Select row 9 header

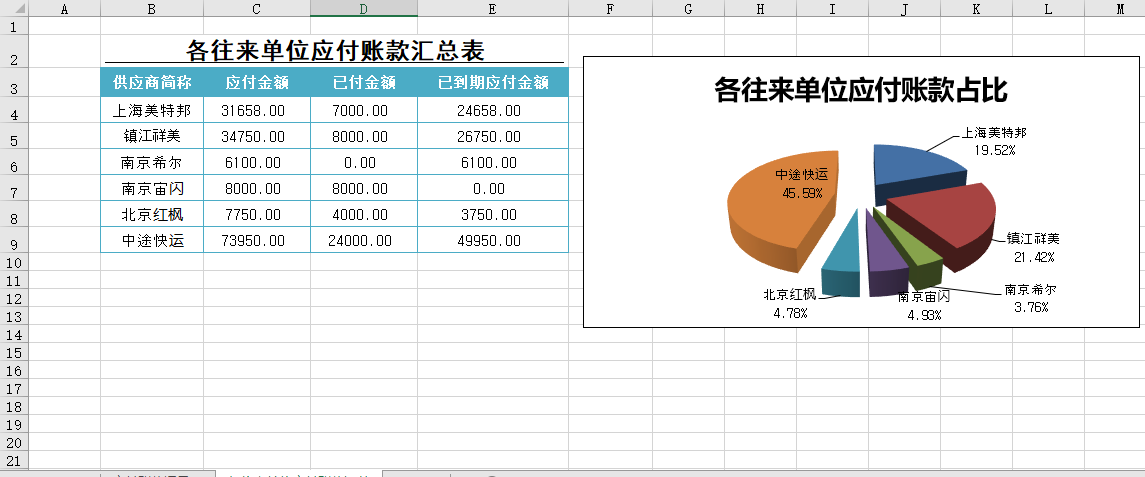click(x=13, y=243)
